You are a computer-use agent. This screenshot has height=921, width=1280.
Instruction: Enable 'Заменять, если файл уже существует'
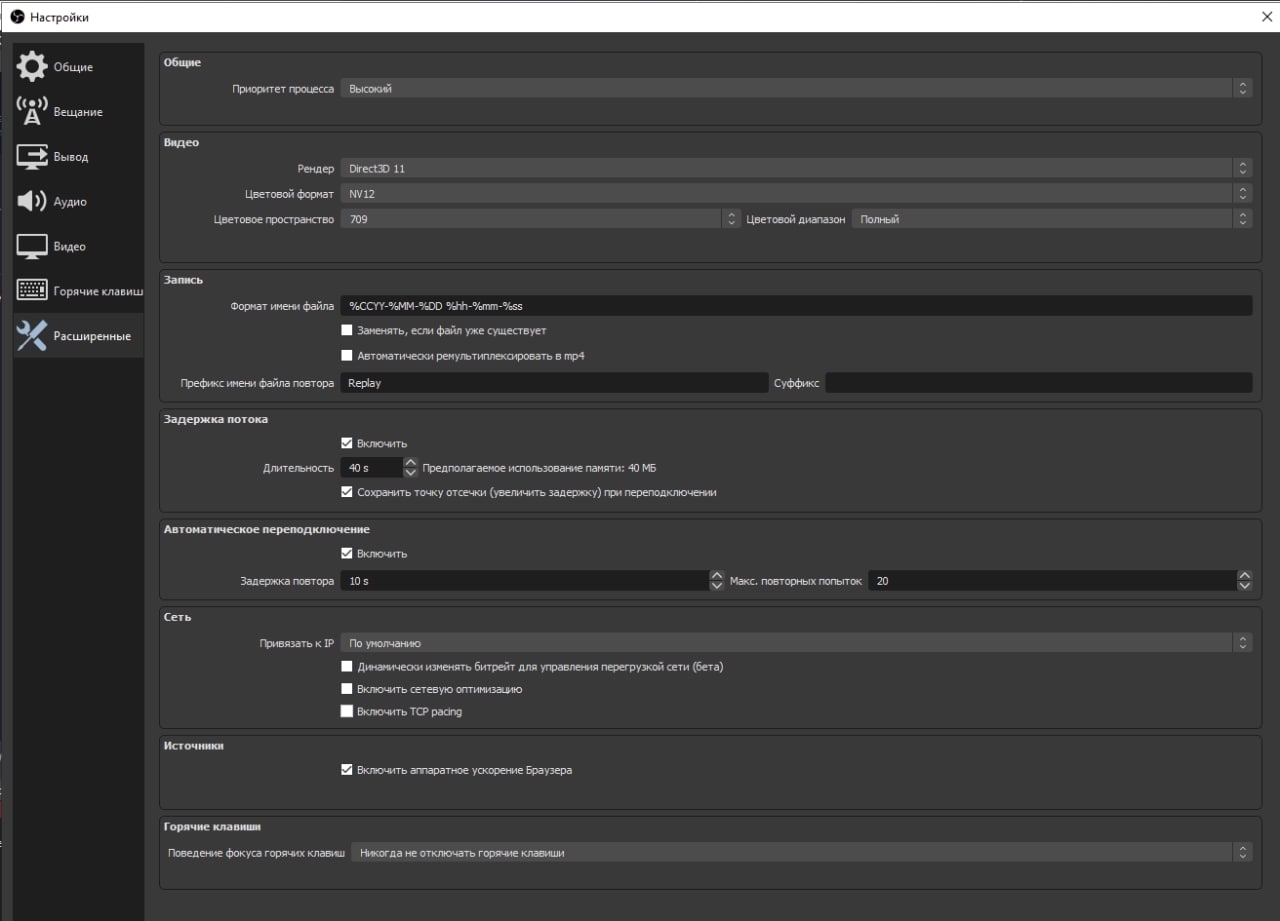(x=347, y=330)
